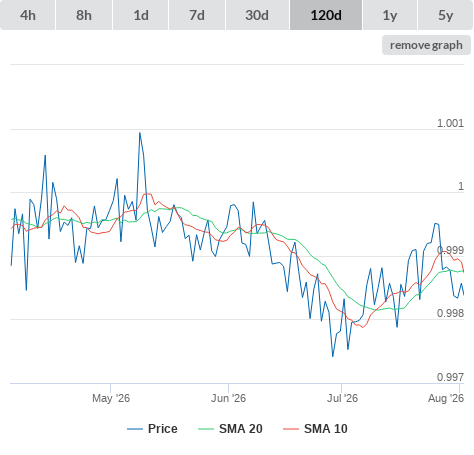Switch to the 8h time range
The image size is (474, 455).
84,15
